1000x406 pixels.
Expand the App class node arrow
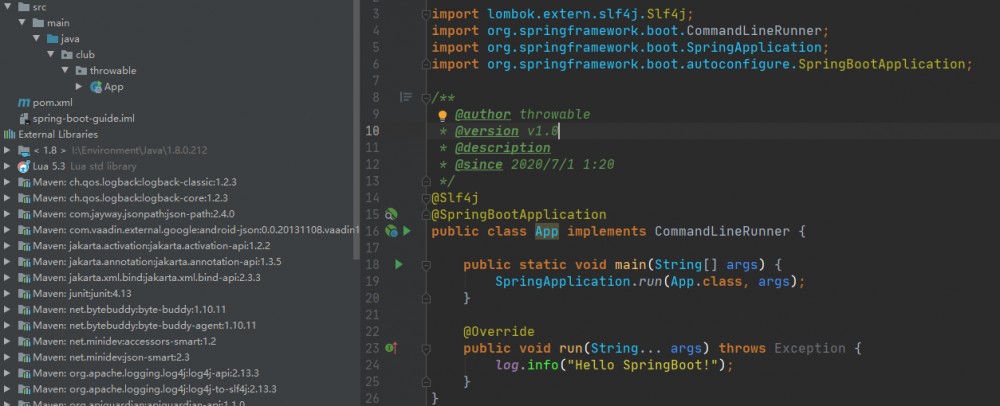(x=79, y=86)
